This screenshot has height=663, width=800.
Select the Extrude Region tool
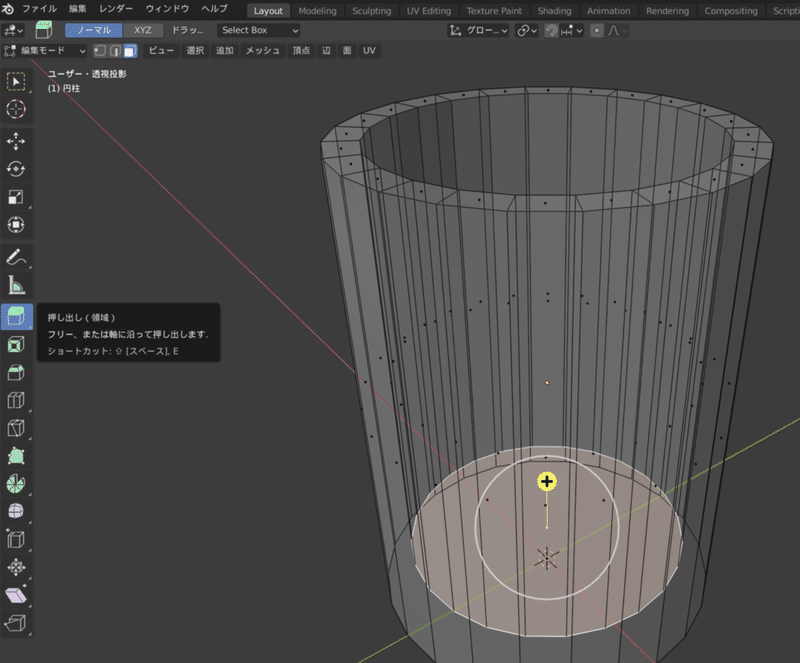[x=16, y=317]
